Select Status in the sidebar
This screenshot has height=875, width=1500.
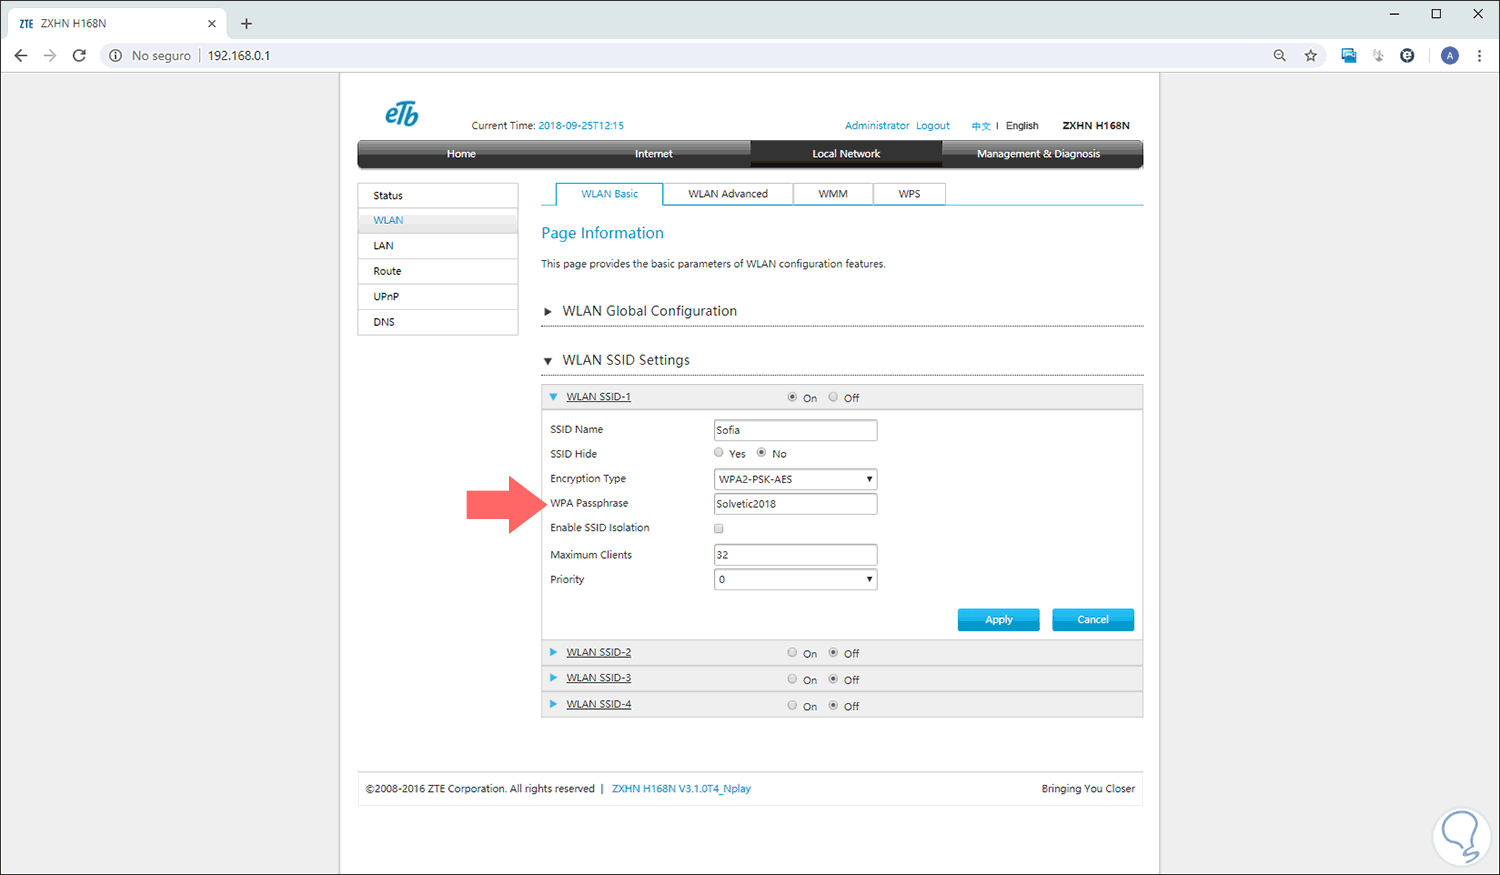438,196
